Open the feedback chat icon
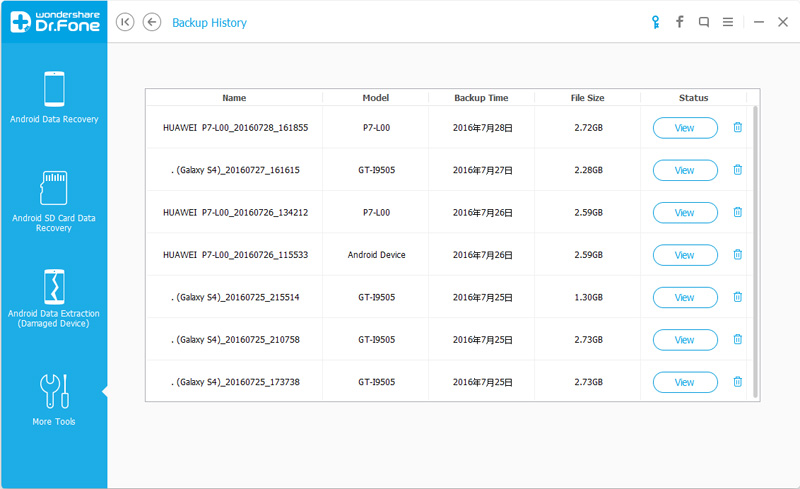Screen dimensions: 800x489 (704, 22)
